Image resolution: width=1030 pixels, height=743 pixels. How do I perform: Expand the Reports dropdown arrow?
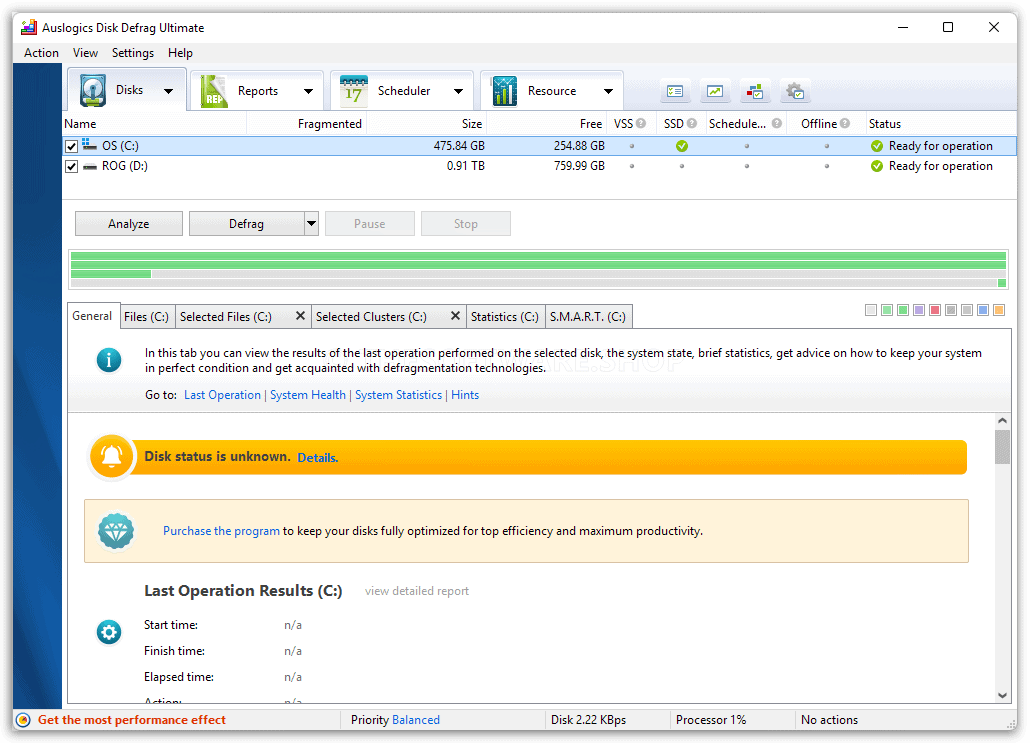tap(308, 91)
